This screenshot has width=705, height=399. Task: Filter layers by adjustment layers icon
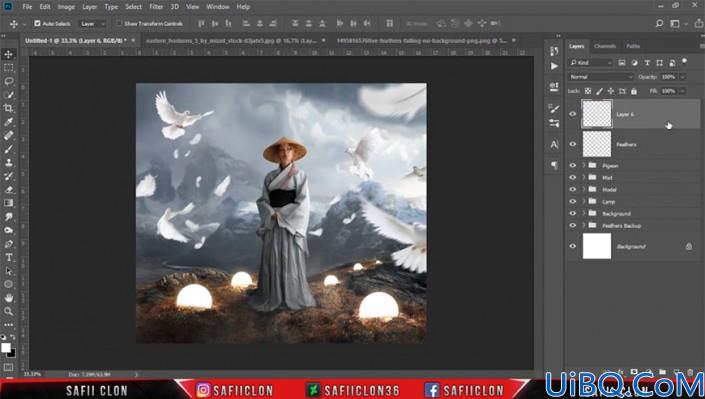[x=634, y=63]
